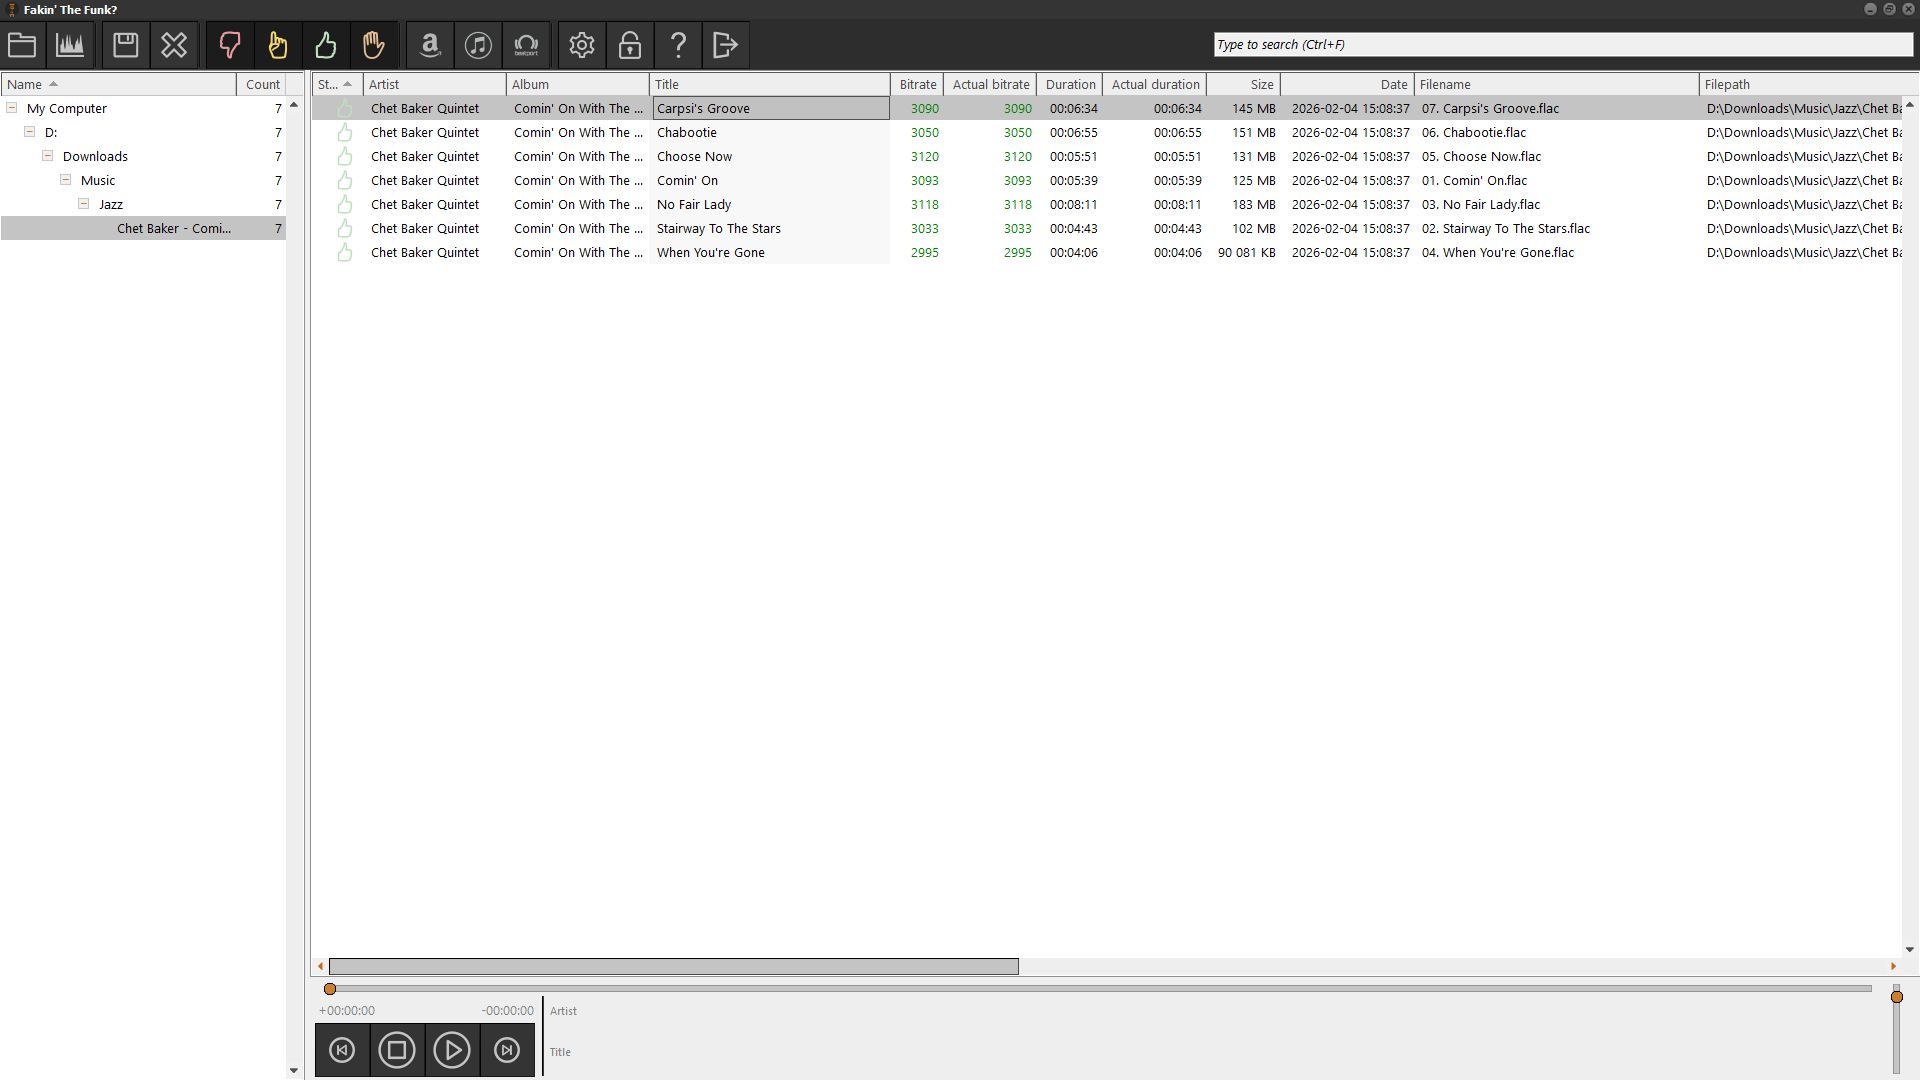This screenshot has width=1920, height=1080.
Task: Collapse My Computer tree node
Action: coord(12,108)
